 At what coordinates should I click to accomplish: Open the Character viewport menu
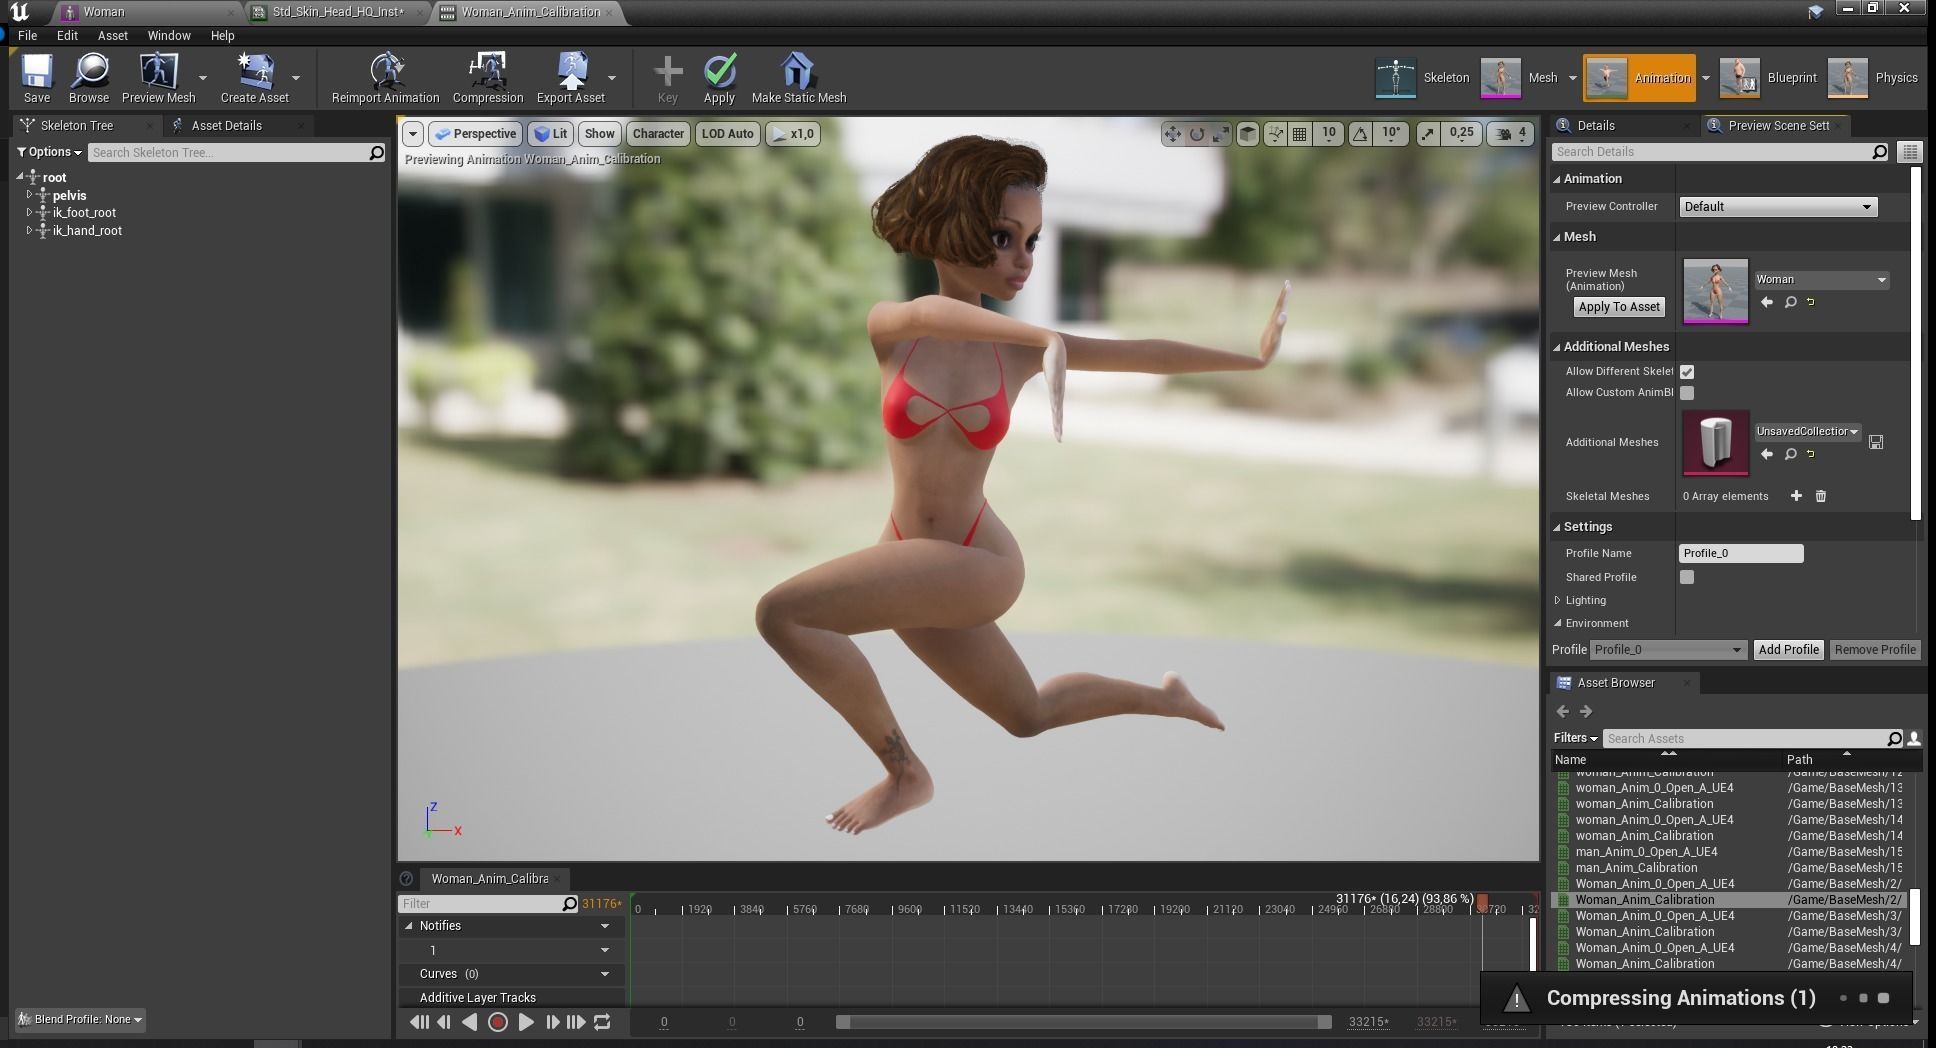point(658,134)
